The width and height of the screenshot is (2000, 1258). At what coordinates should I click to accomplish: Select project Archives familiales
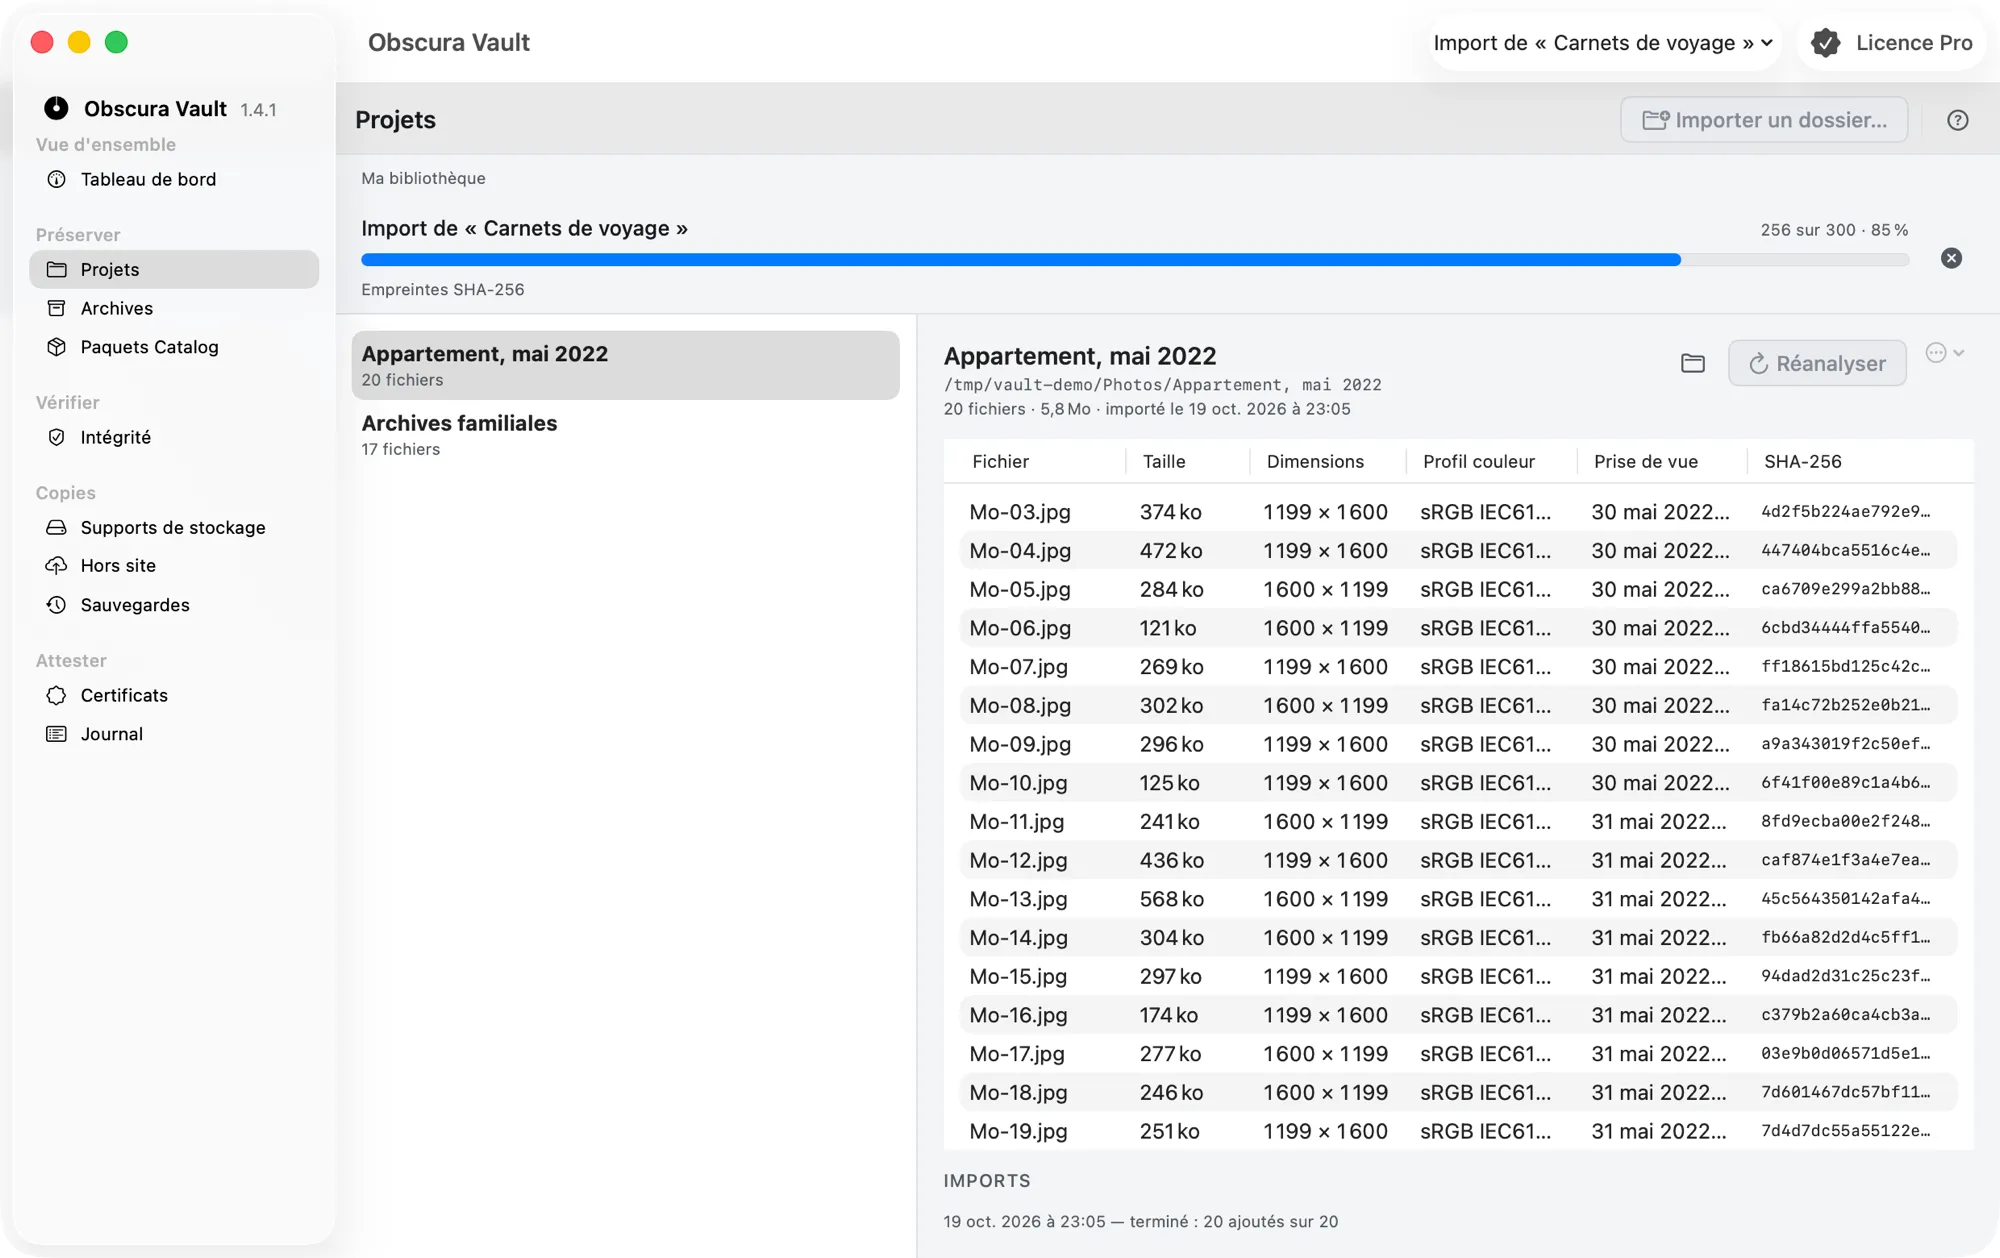tap(625, 435)
